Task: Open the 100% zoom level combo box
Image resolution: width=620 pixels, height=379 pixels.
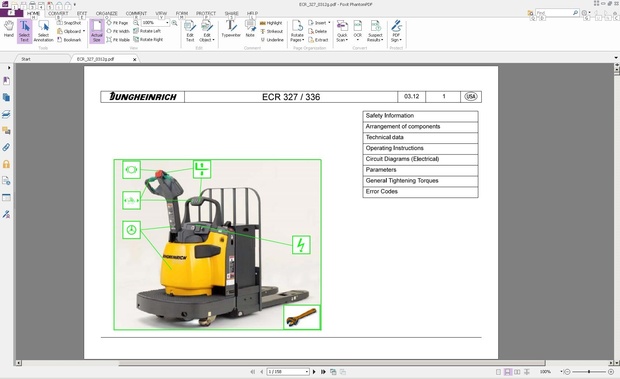Action: coord(155,23)
